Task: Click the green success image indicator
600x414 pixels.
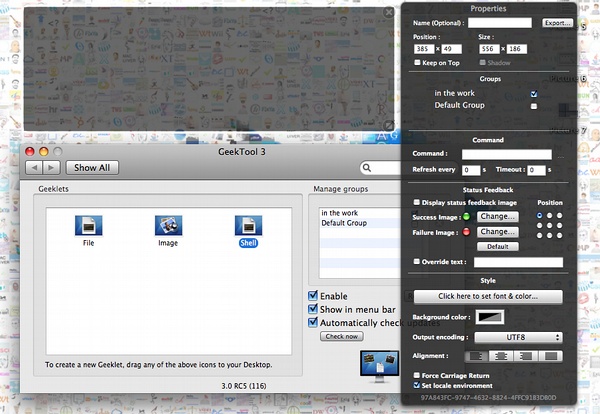Action: pyautogui.click(x=466, y=217)
